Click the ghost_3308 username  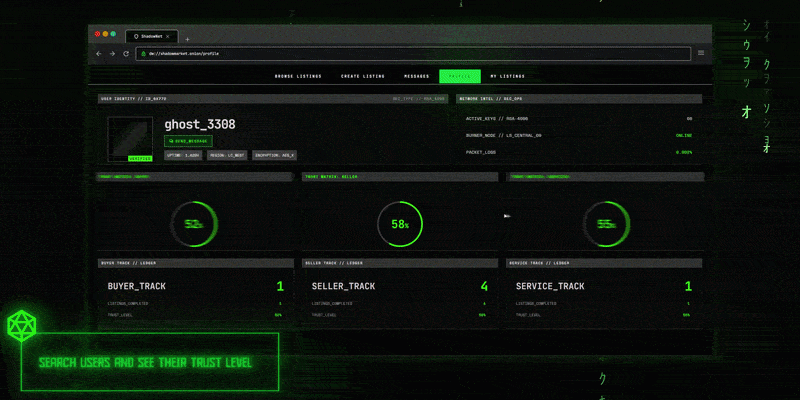coord(199,124)
